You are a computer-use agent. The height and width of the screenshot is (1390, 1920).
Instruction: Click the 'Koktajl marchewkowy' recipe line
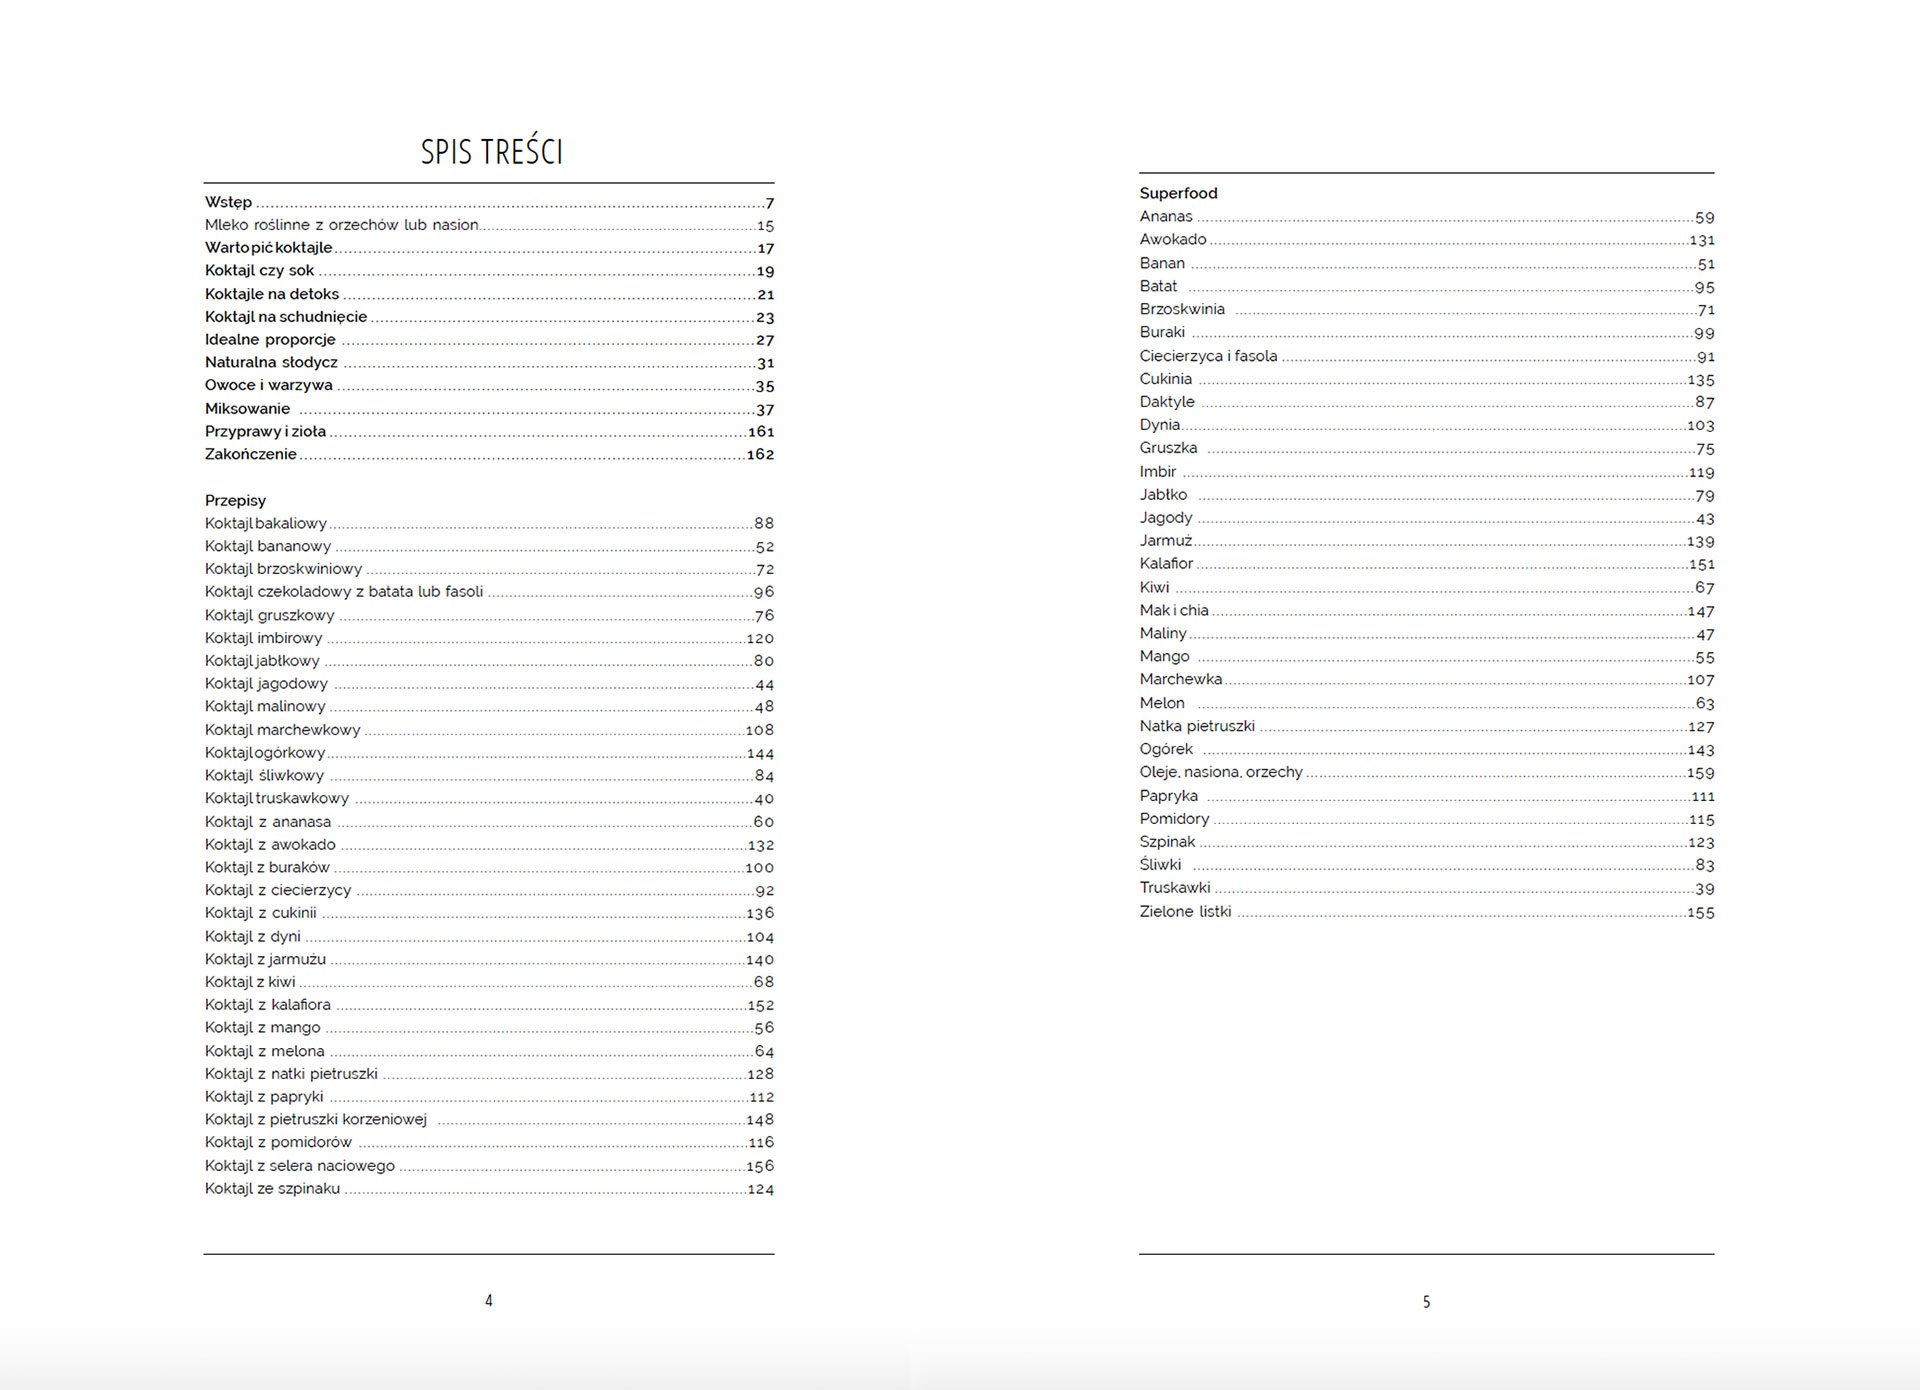point(283,730)
